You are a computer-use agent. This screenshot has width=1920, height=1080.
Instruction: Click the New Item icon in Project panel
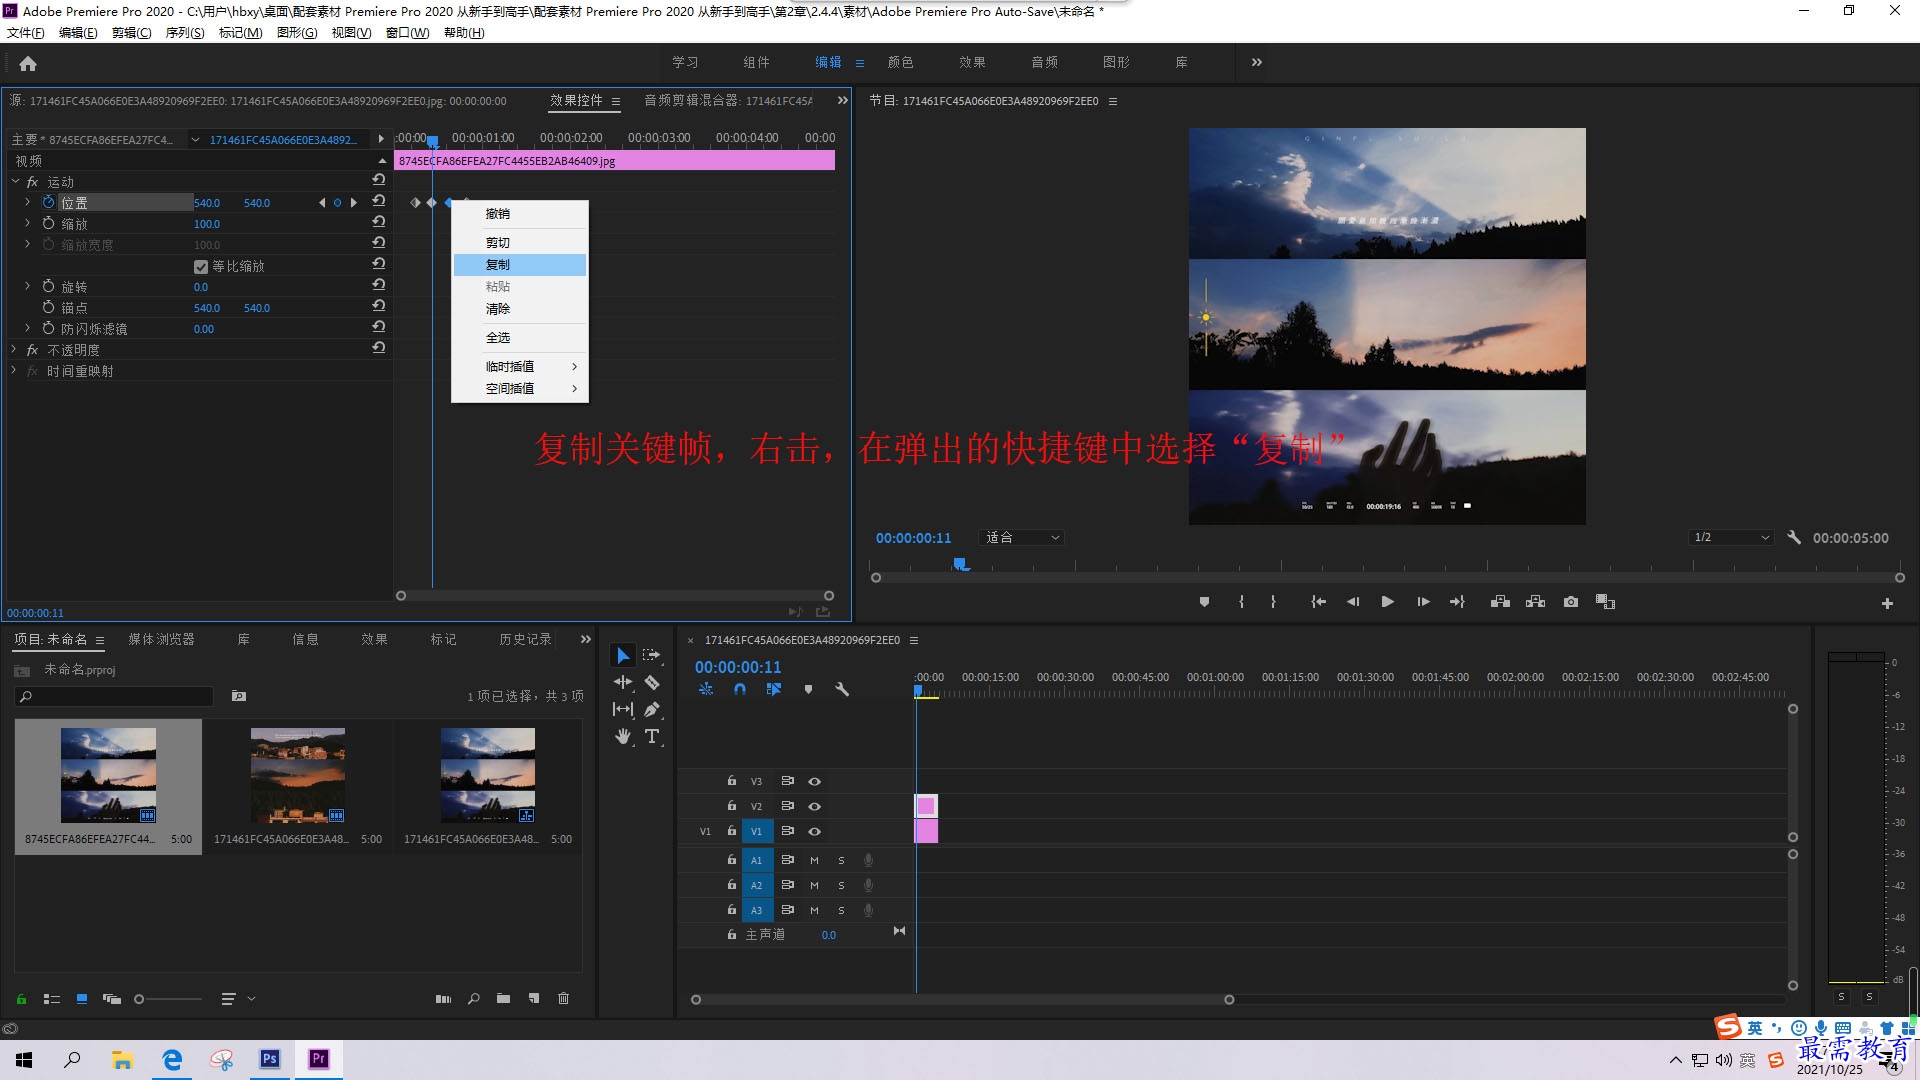coord(534,998)
